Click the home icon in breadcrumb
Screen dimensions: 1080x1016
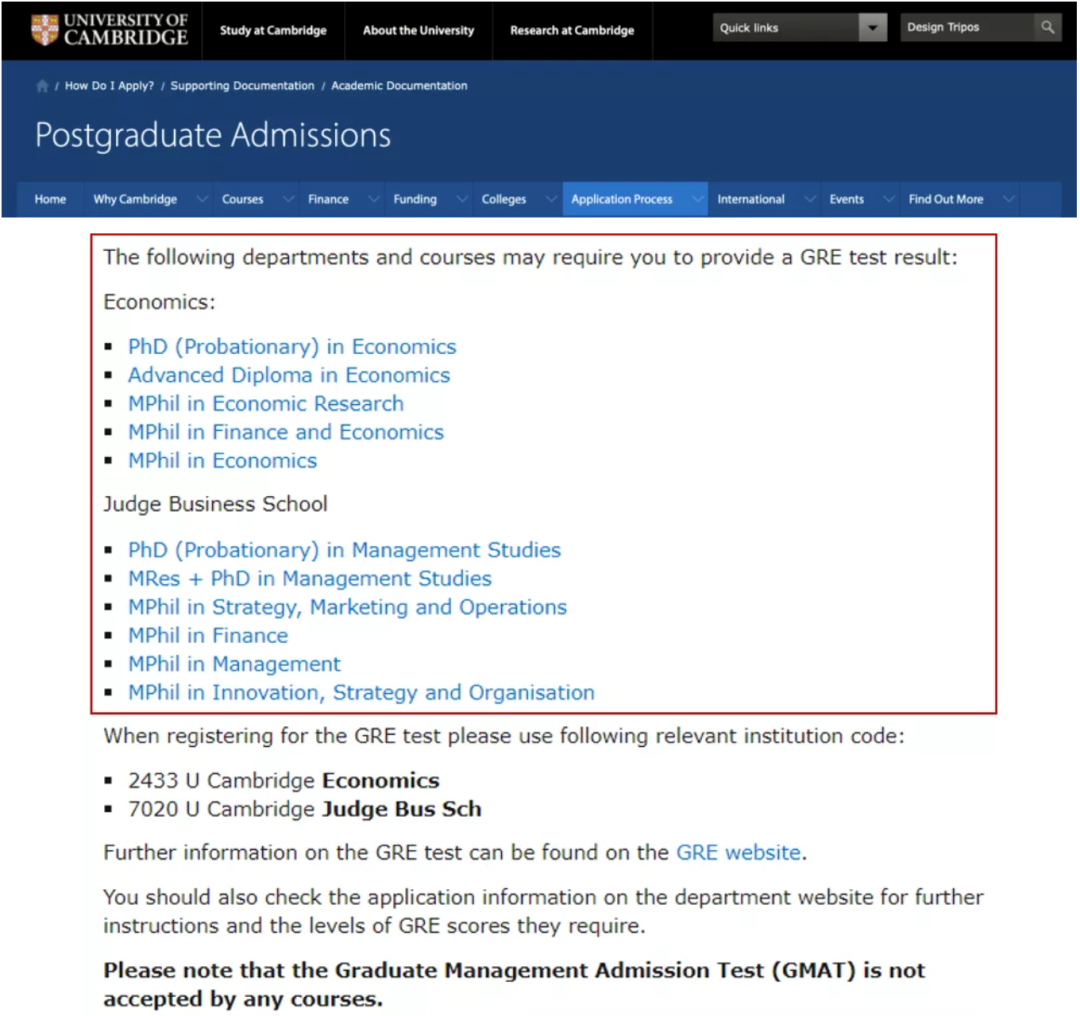point(42,86)
